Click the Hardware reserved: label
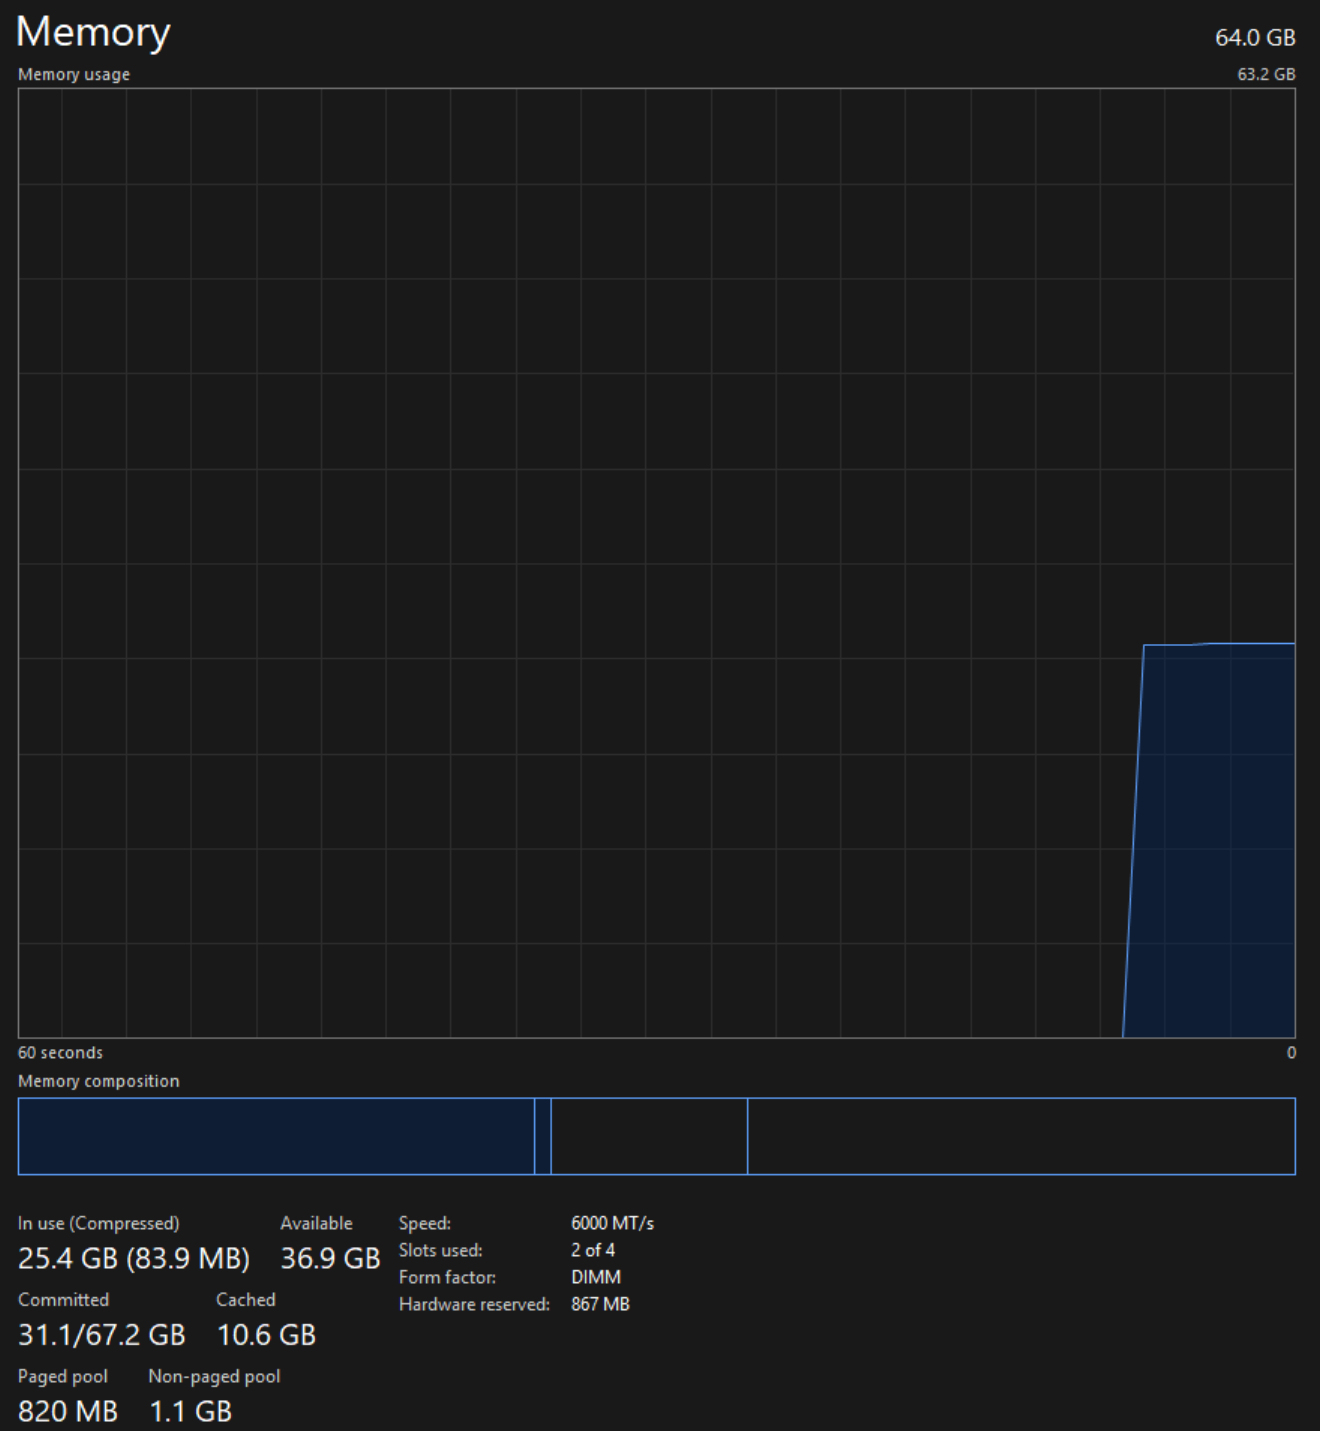Viewport: 1320px width, 1431px height. tap(474, 1304)
